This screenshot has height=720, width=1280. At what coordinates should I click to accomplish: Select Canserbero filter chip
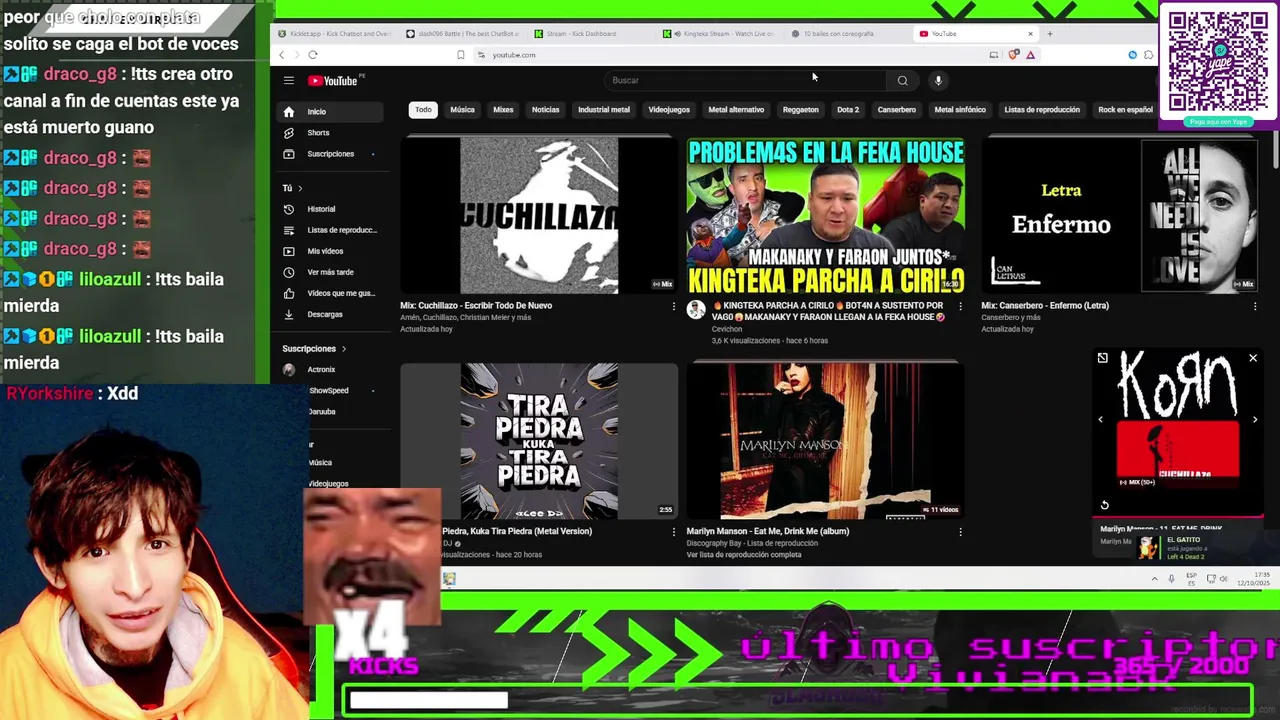[896, 110]
